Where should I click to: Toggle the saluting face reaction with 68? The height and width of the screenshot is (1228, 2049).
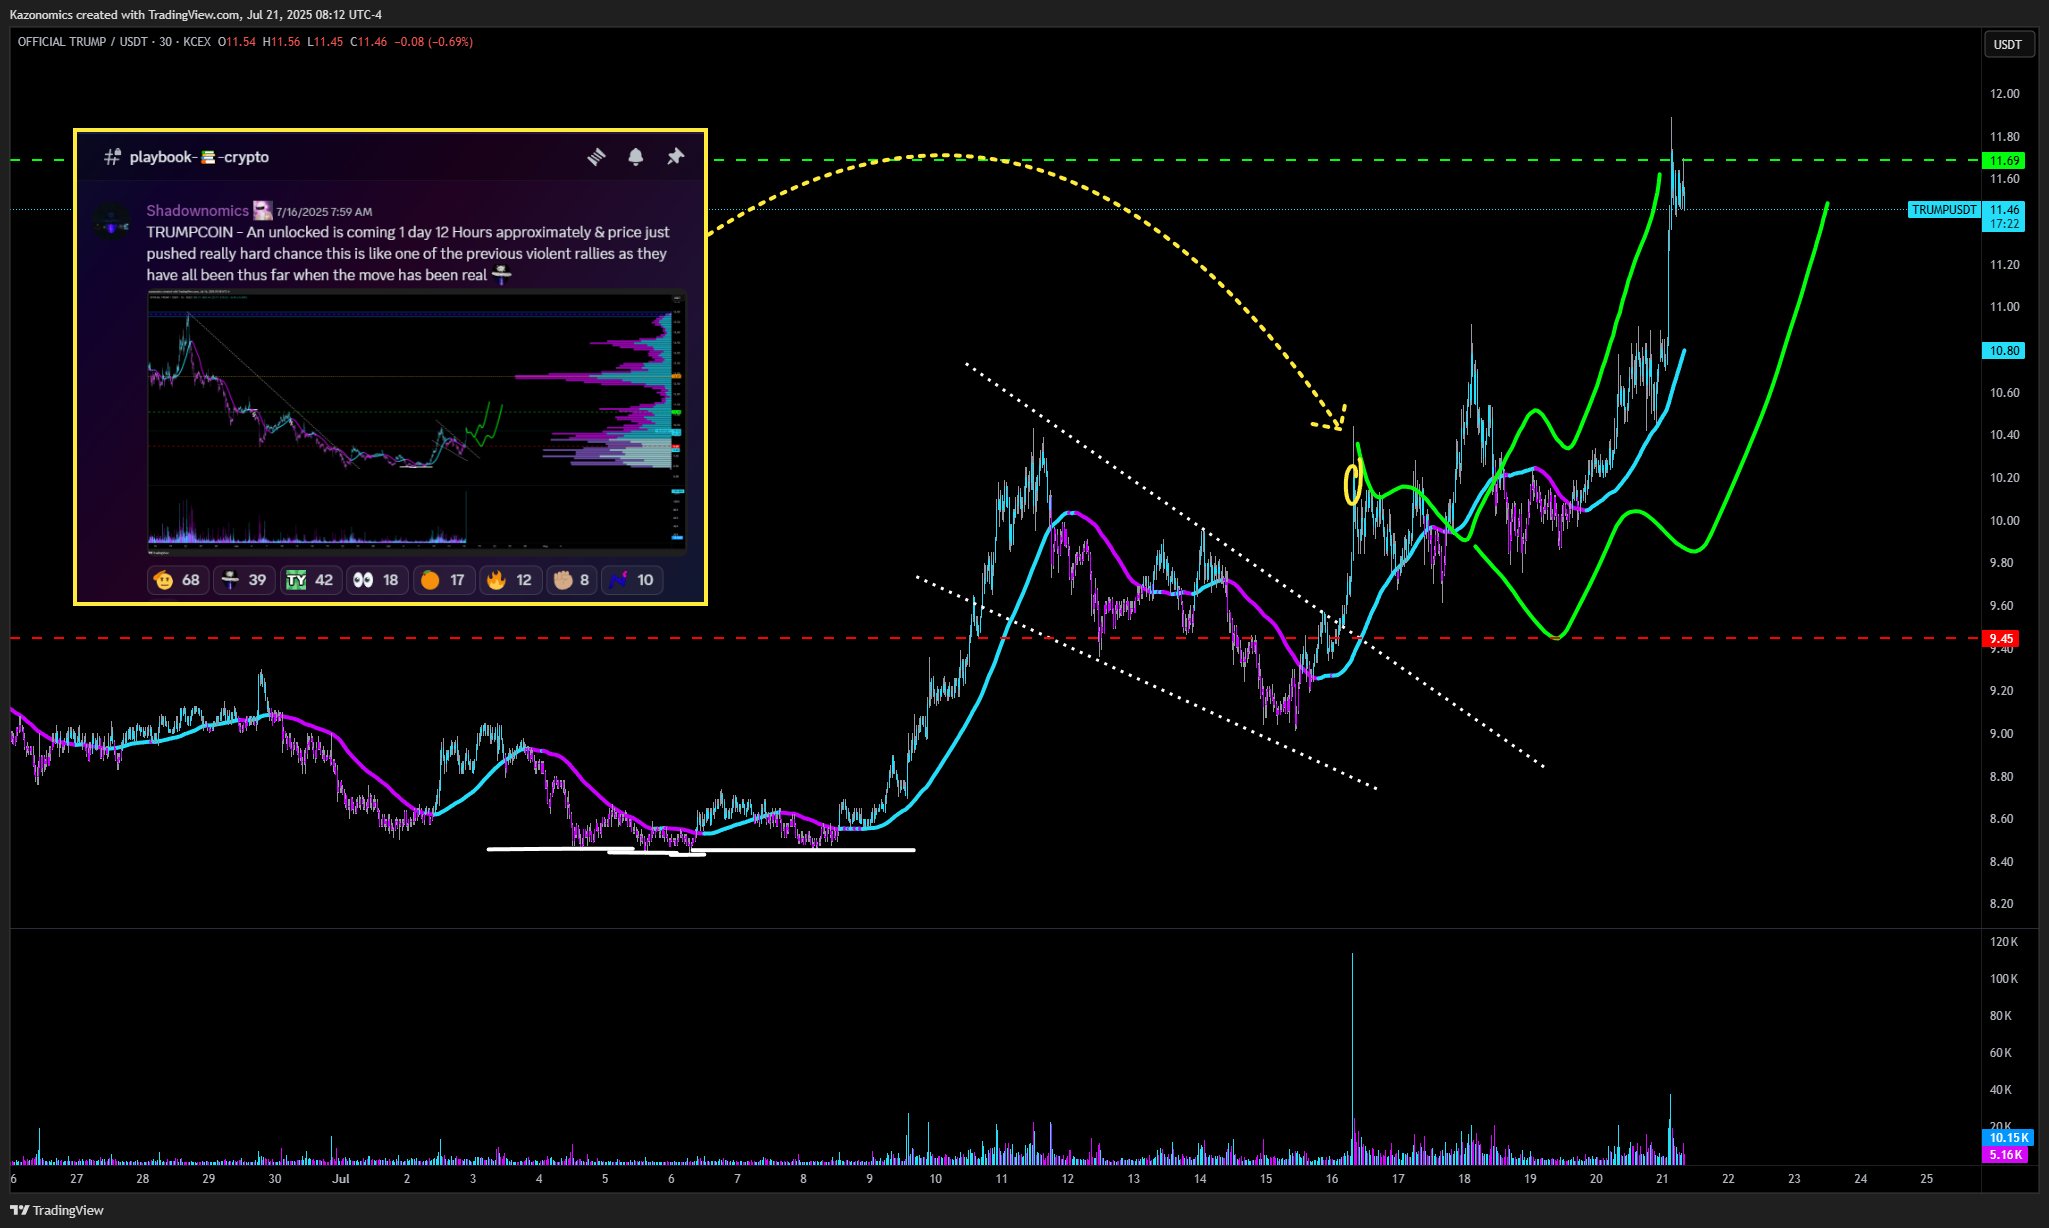177,580
